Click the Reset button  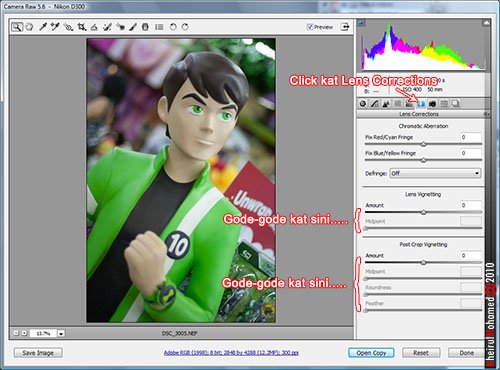[x=421, y=353]
